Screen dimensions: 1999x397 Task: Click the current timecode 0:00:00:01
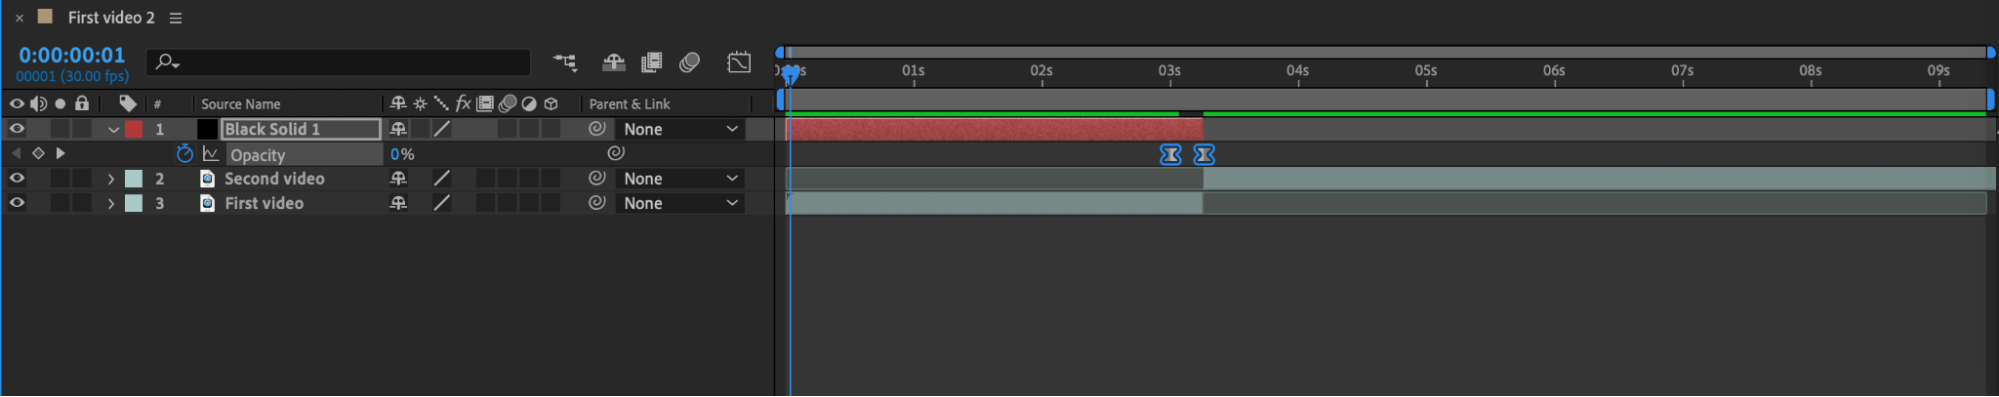tap(72, 55)
